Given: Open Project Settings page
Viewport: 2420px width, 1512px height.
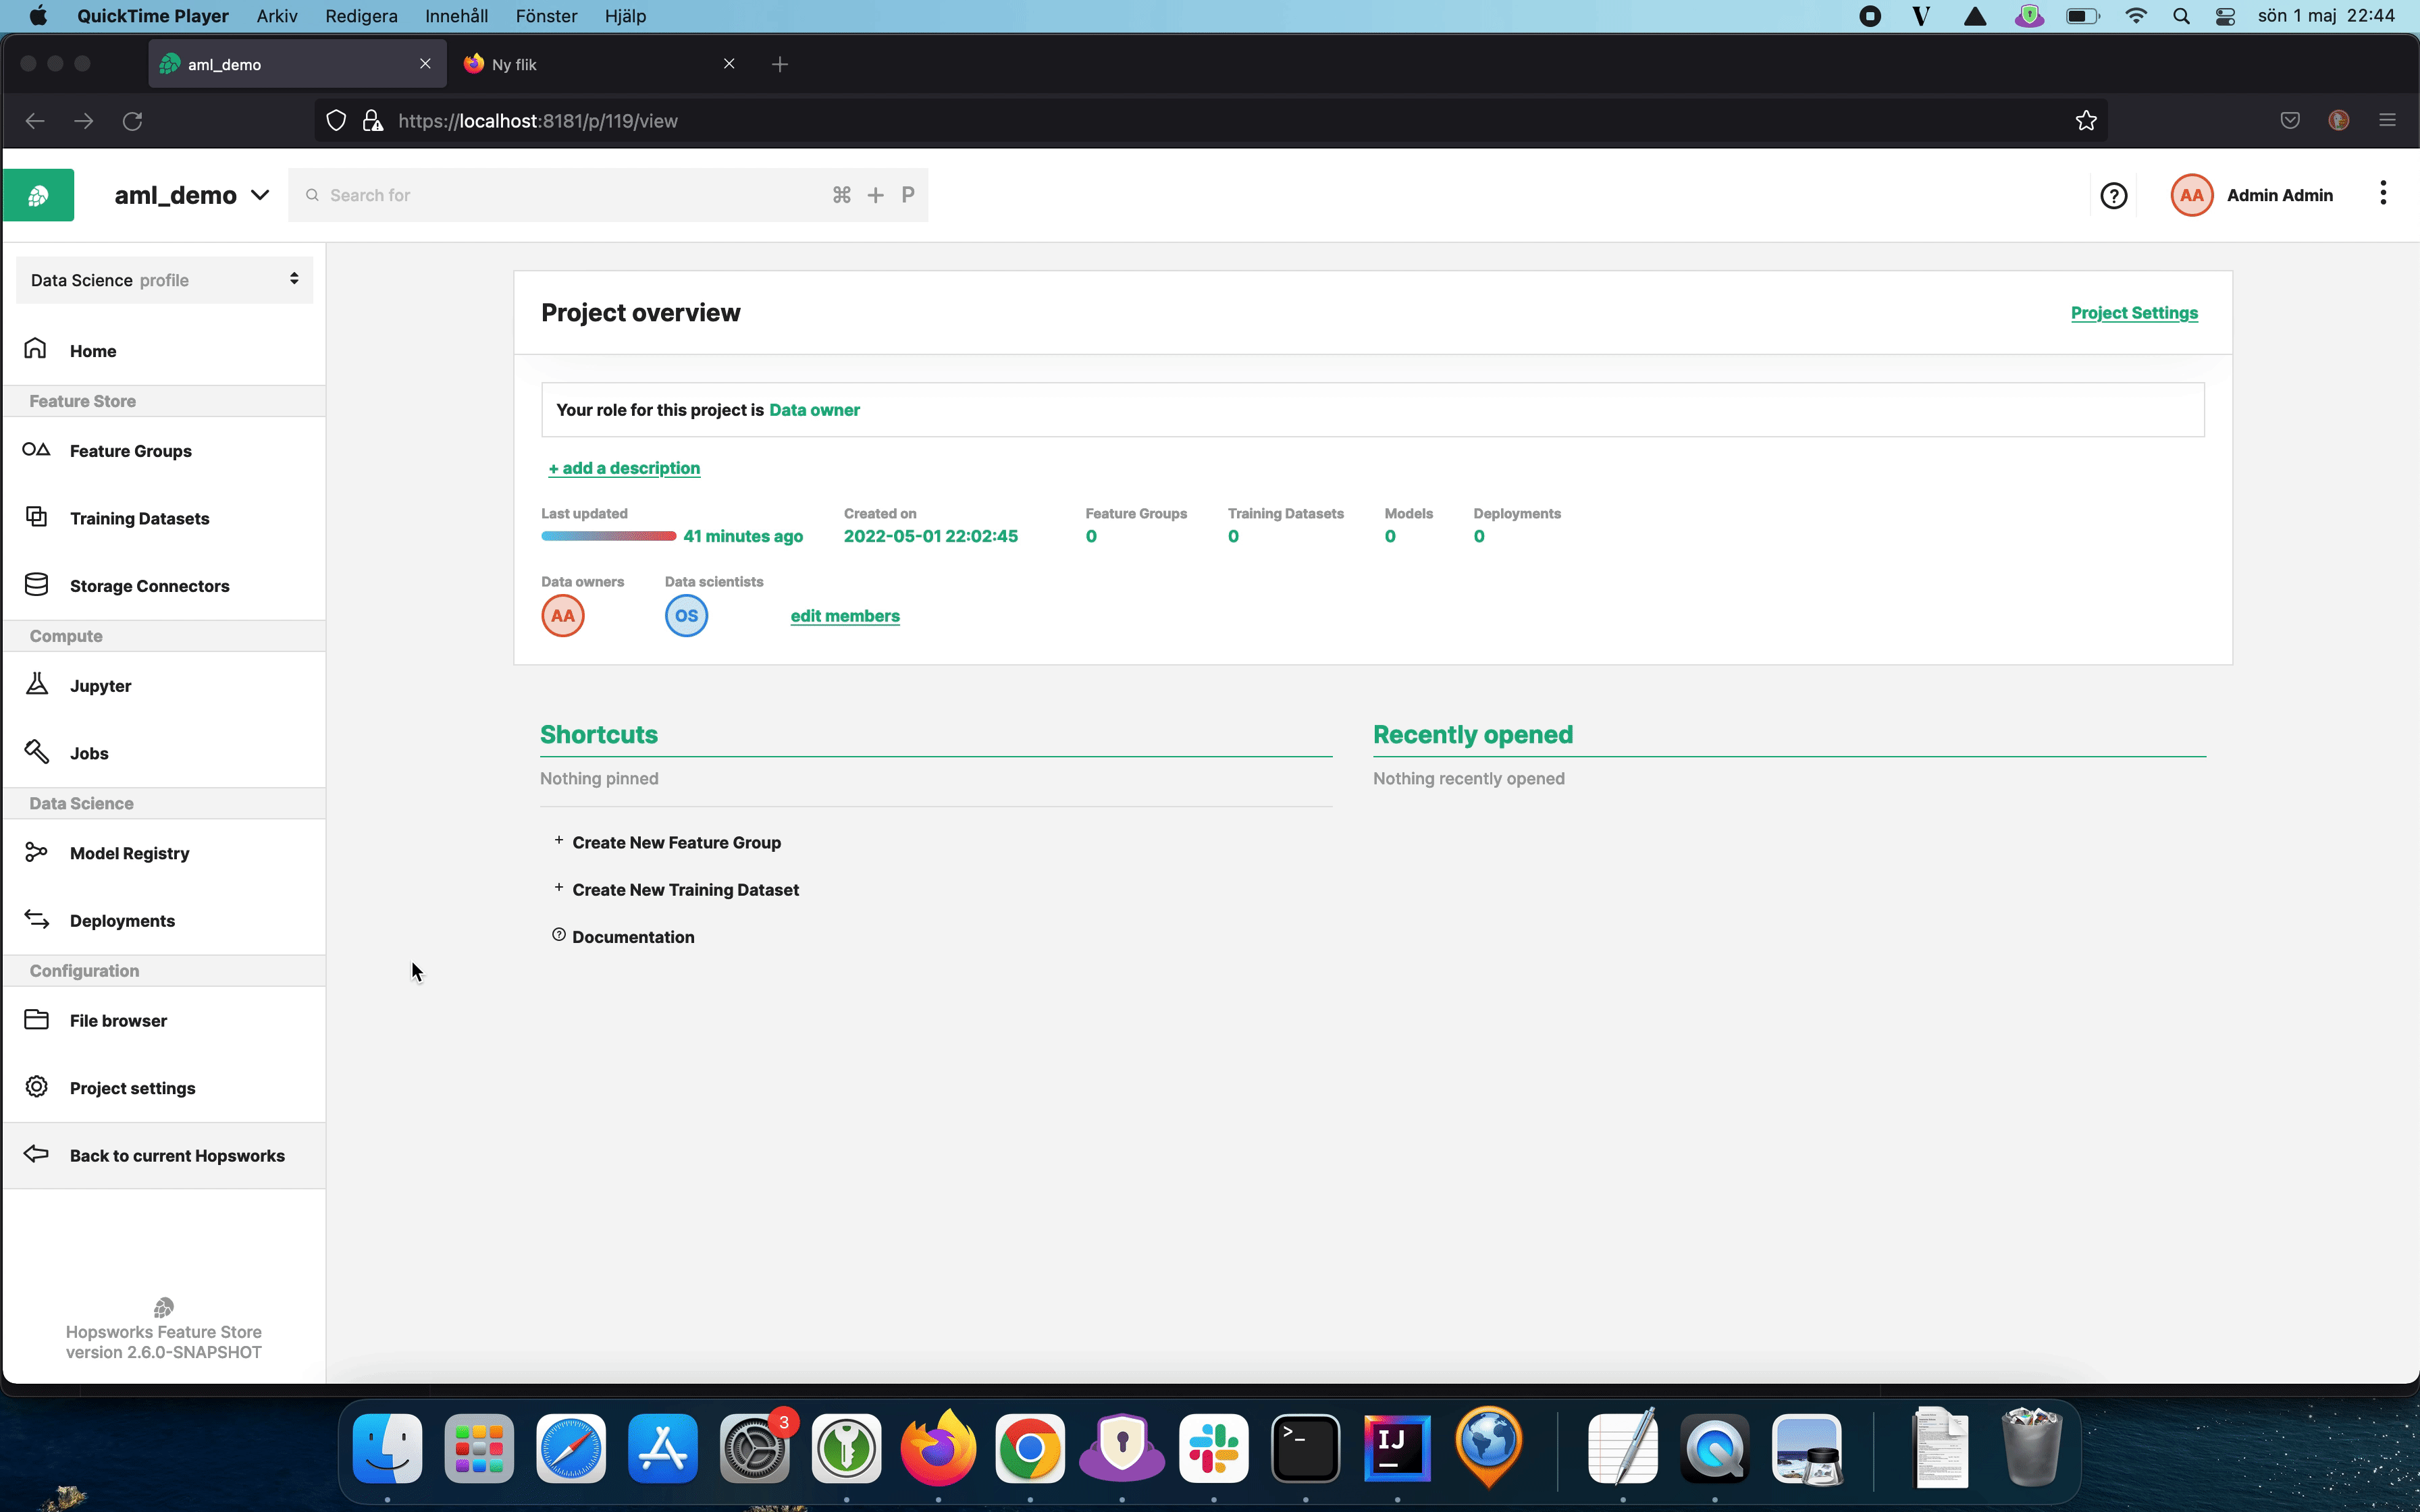Looking at the screenshot, I should 2132,312.
